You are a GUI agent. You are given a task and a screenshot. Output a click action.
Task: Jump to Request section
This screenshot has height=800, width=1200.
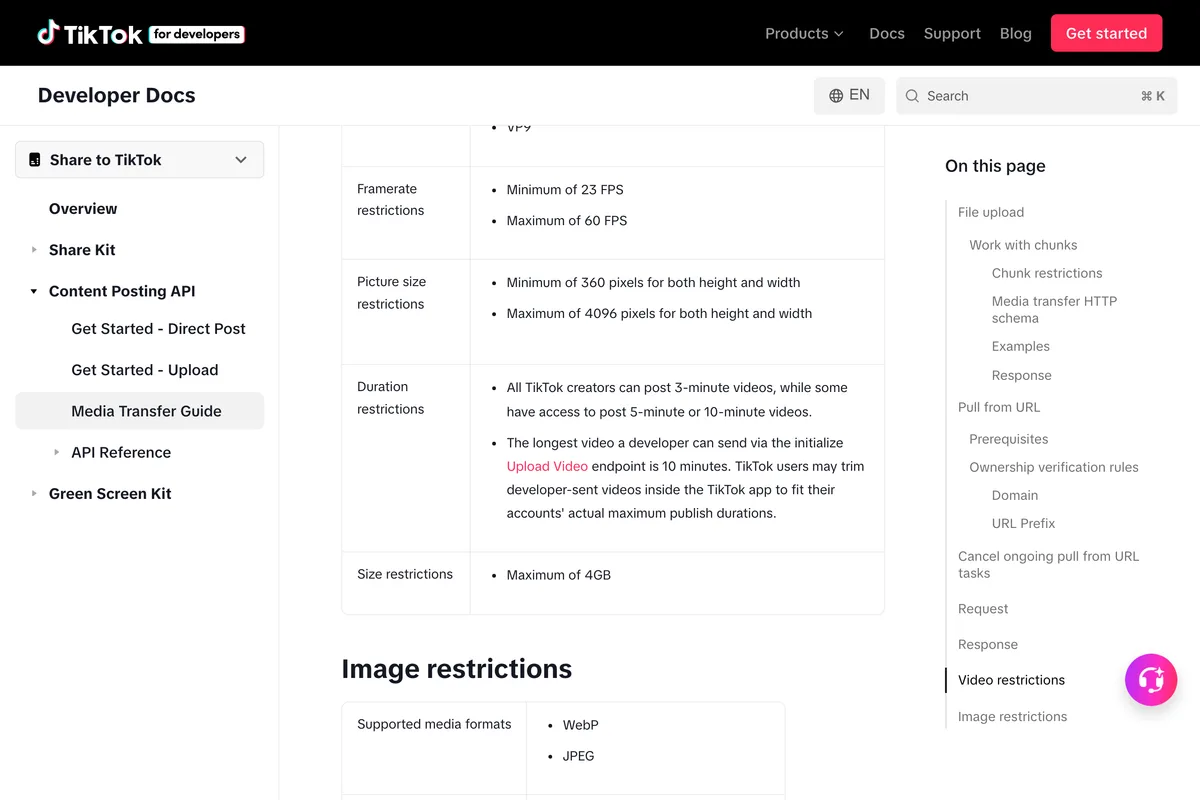[x=983, y=609]
